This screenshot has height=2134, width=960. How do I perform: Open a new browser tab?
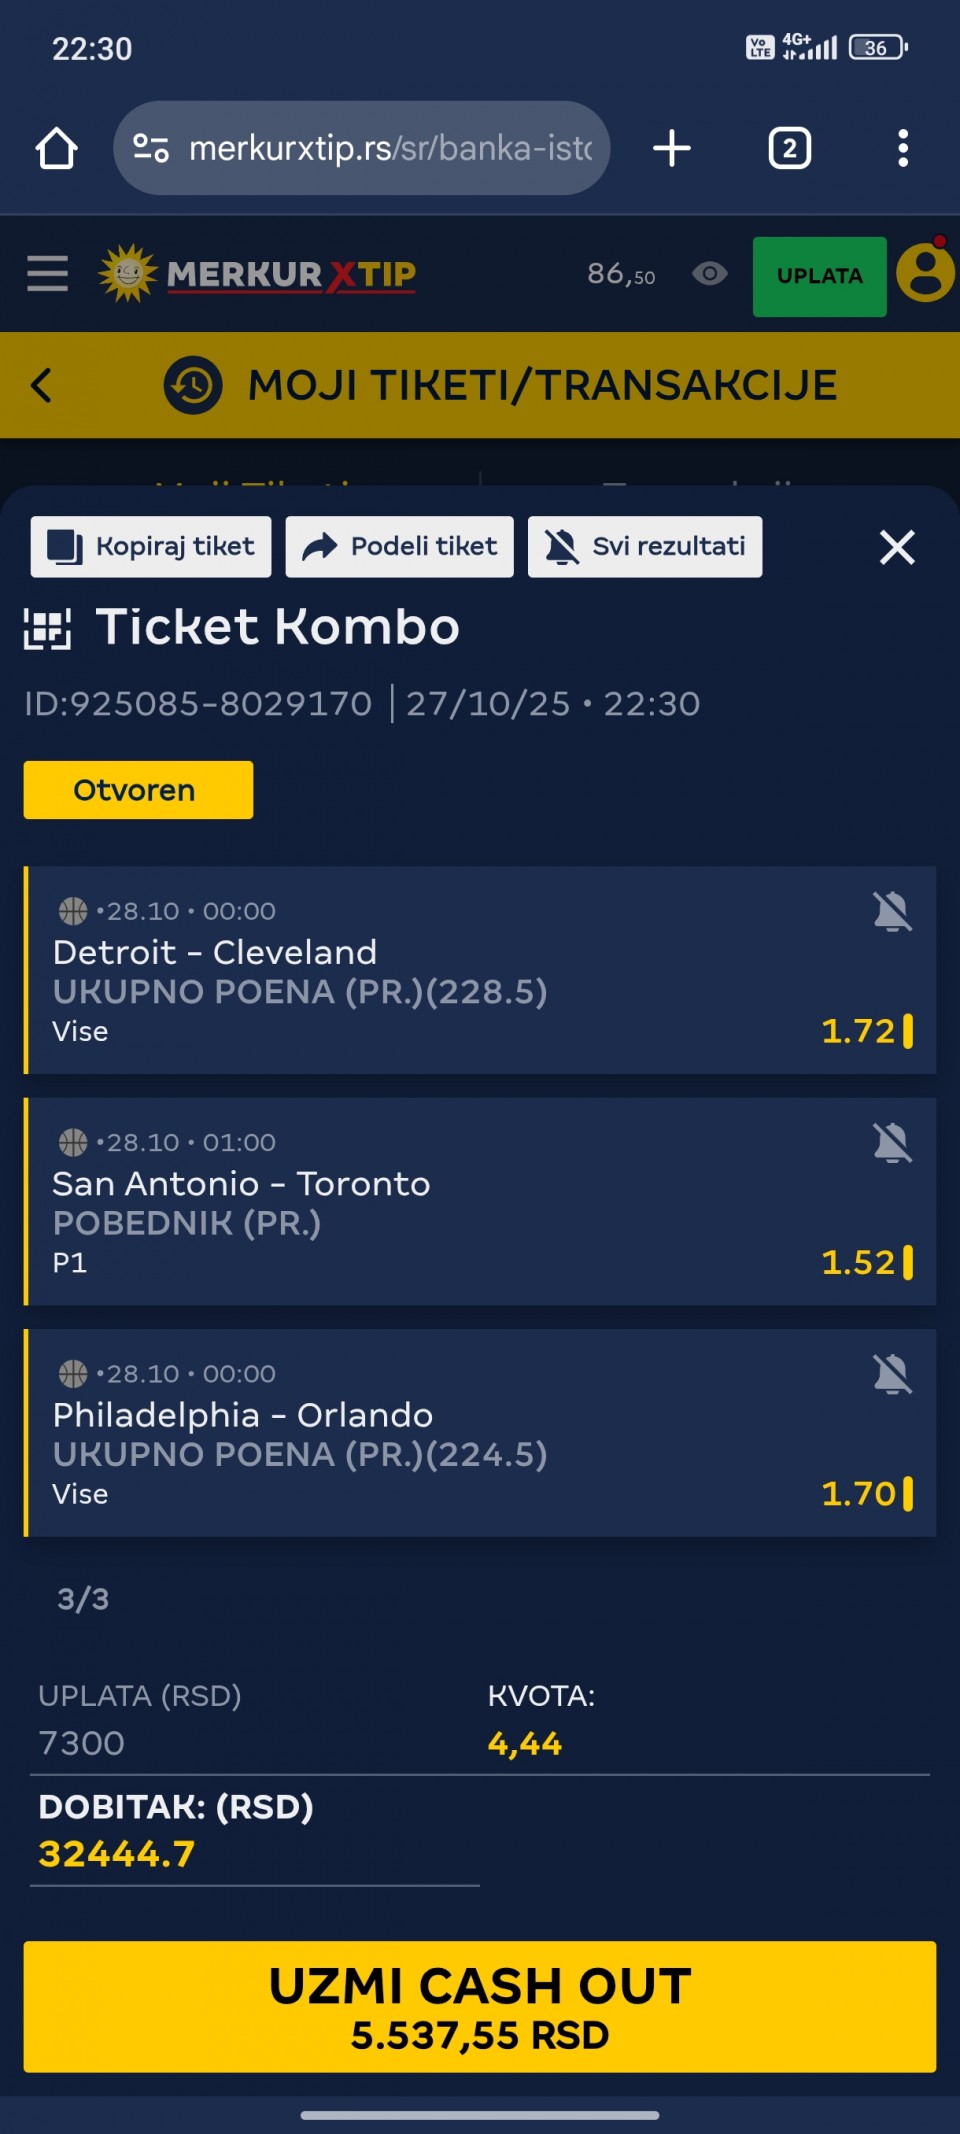click(672, 149)
